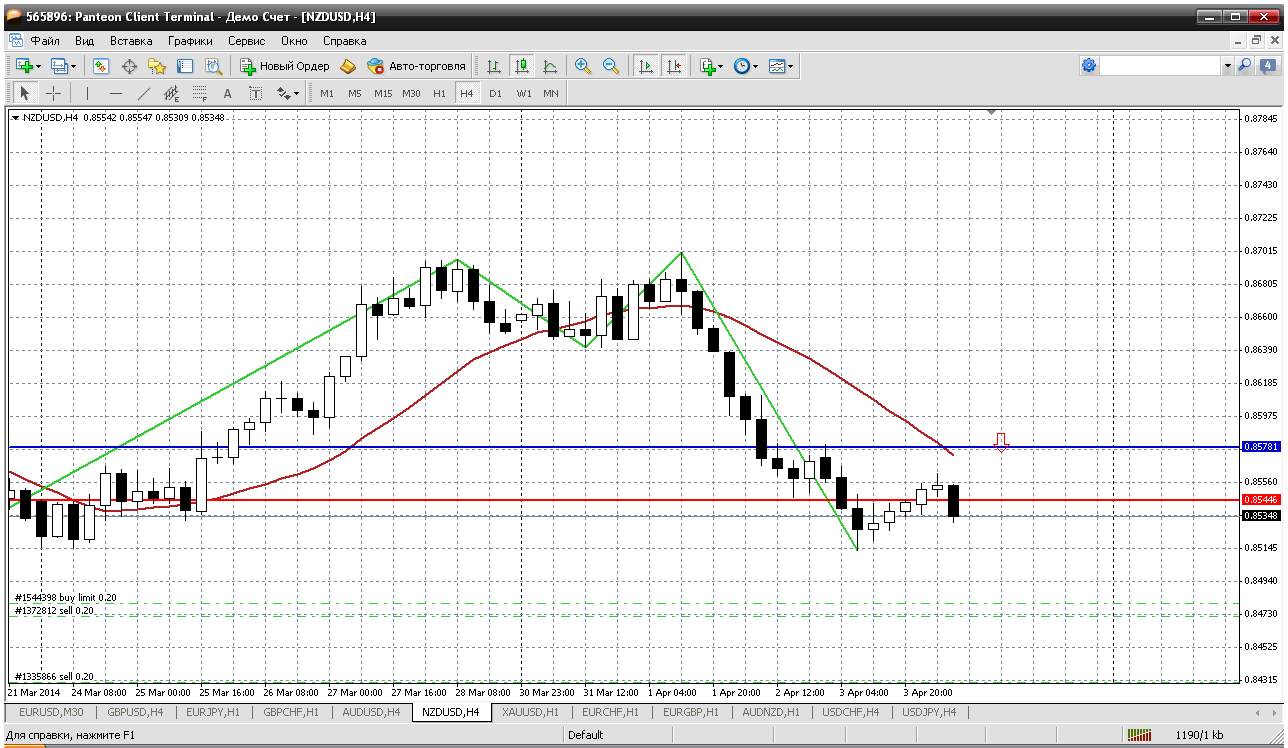Switch chart to bar chart mode
1288x748 pixels.
click(x=494, y=66)
